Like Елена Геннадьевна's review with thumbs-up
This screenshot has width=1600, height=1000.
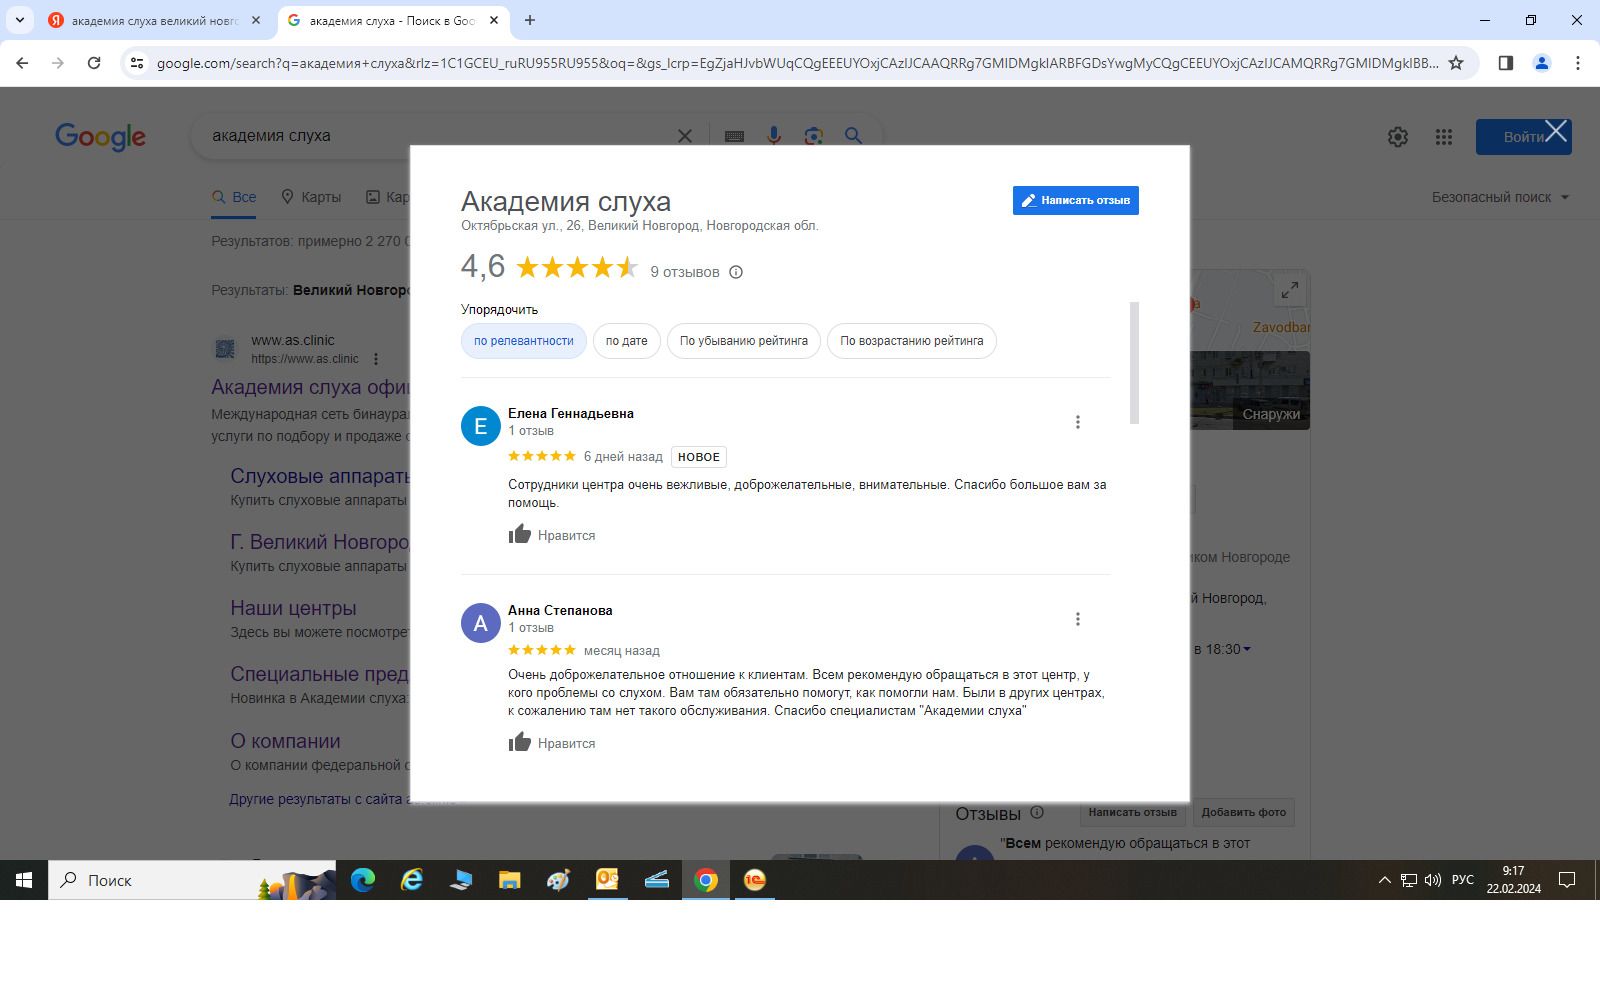coord(520,535)
